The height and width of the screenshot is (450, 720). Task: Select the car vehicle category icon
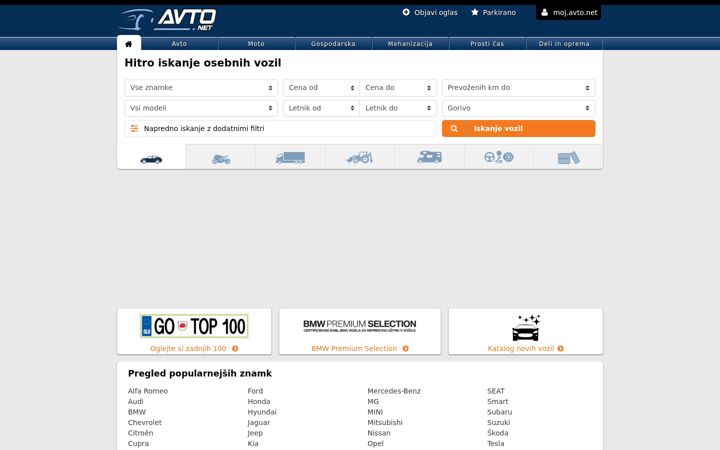(x=151, y=159)
